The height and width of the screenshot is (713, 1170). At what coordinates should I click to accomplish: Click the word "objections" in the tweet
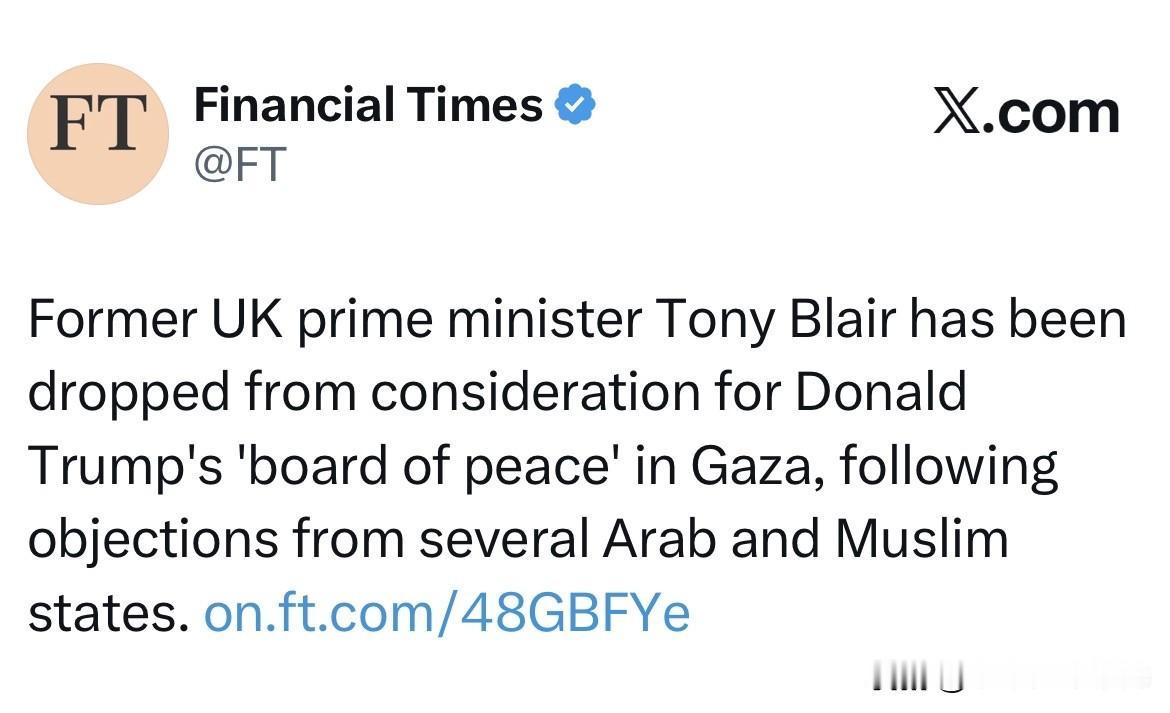tap(152, 540)
